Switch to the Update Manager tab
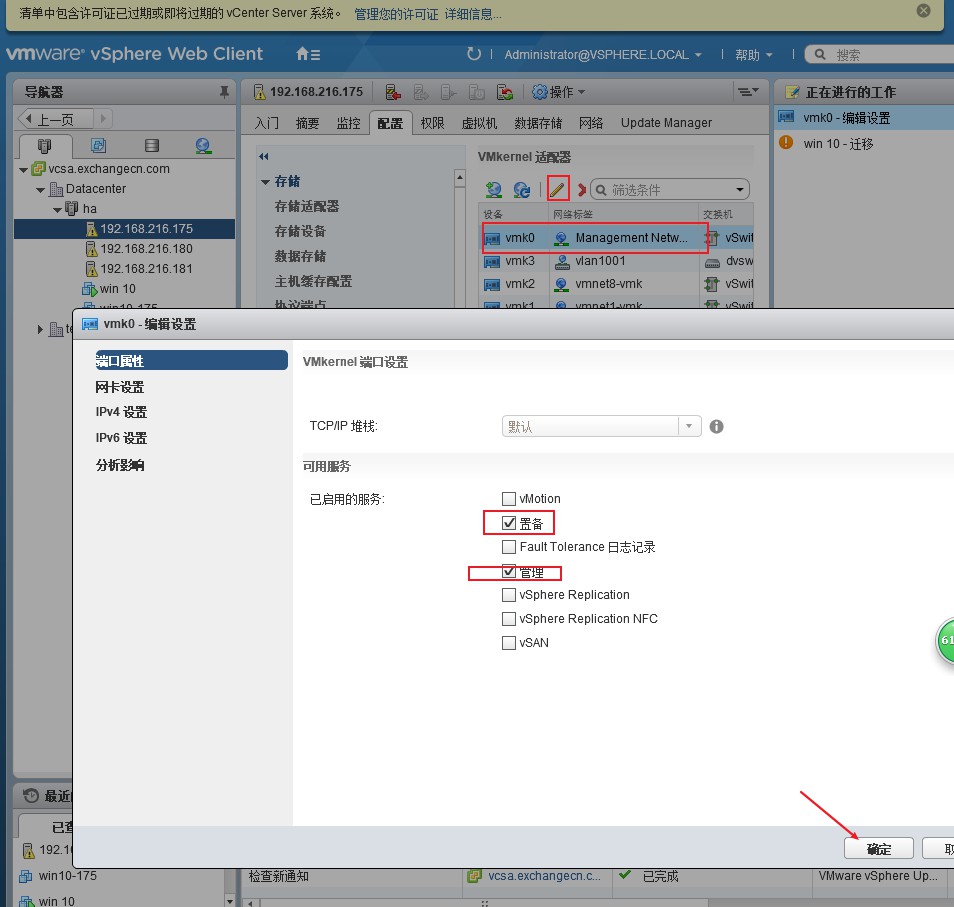Screen dimensions: 954x907 (666, 123)
